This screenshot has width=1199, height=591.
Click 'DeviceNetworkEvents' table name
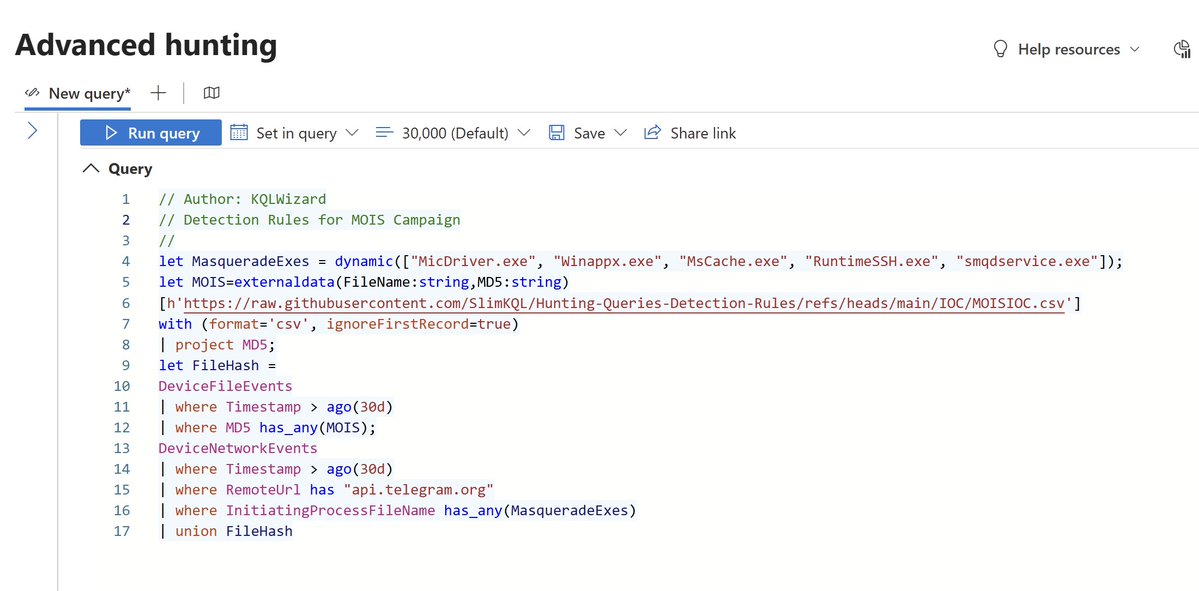pyautogui.click(x=238, y=448)
